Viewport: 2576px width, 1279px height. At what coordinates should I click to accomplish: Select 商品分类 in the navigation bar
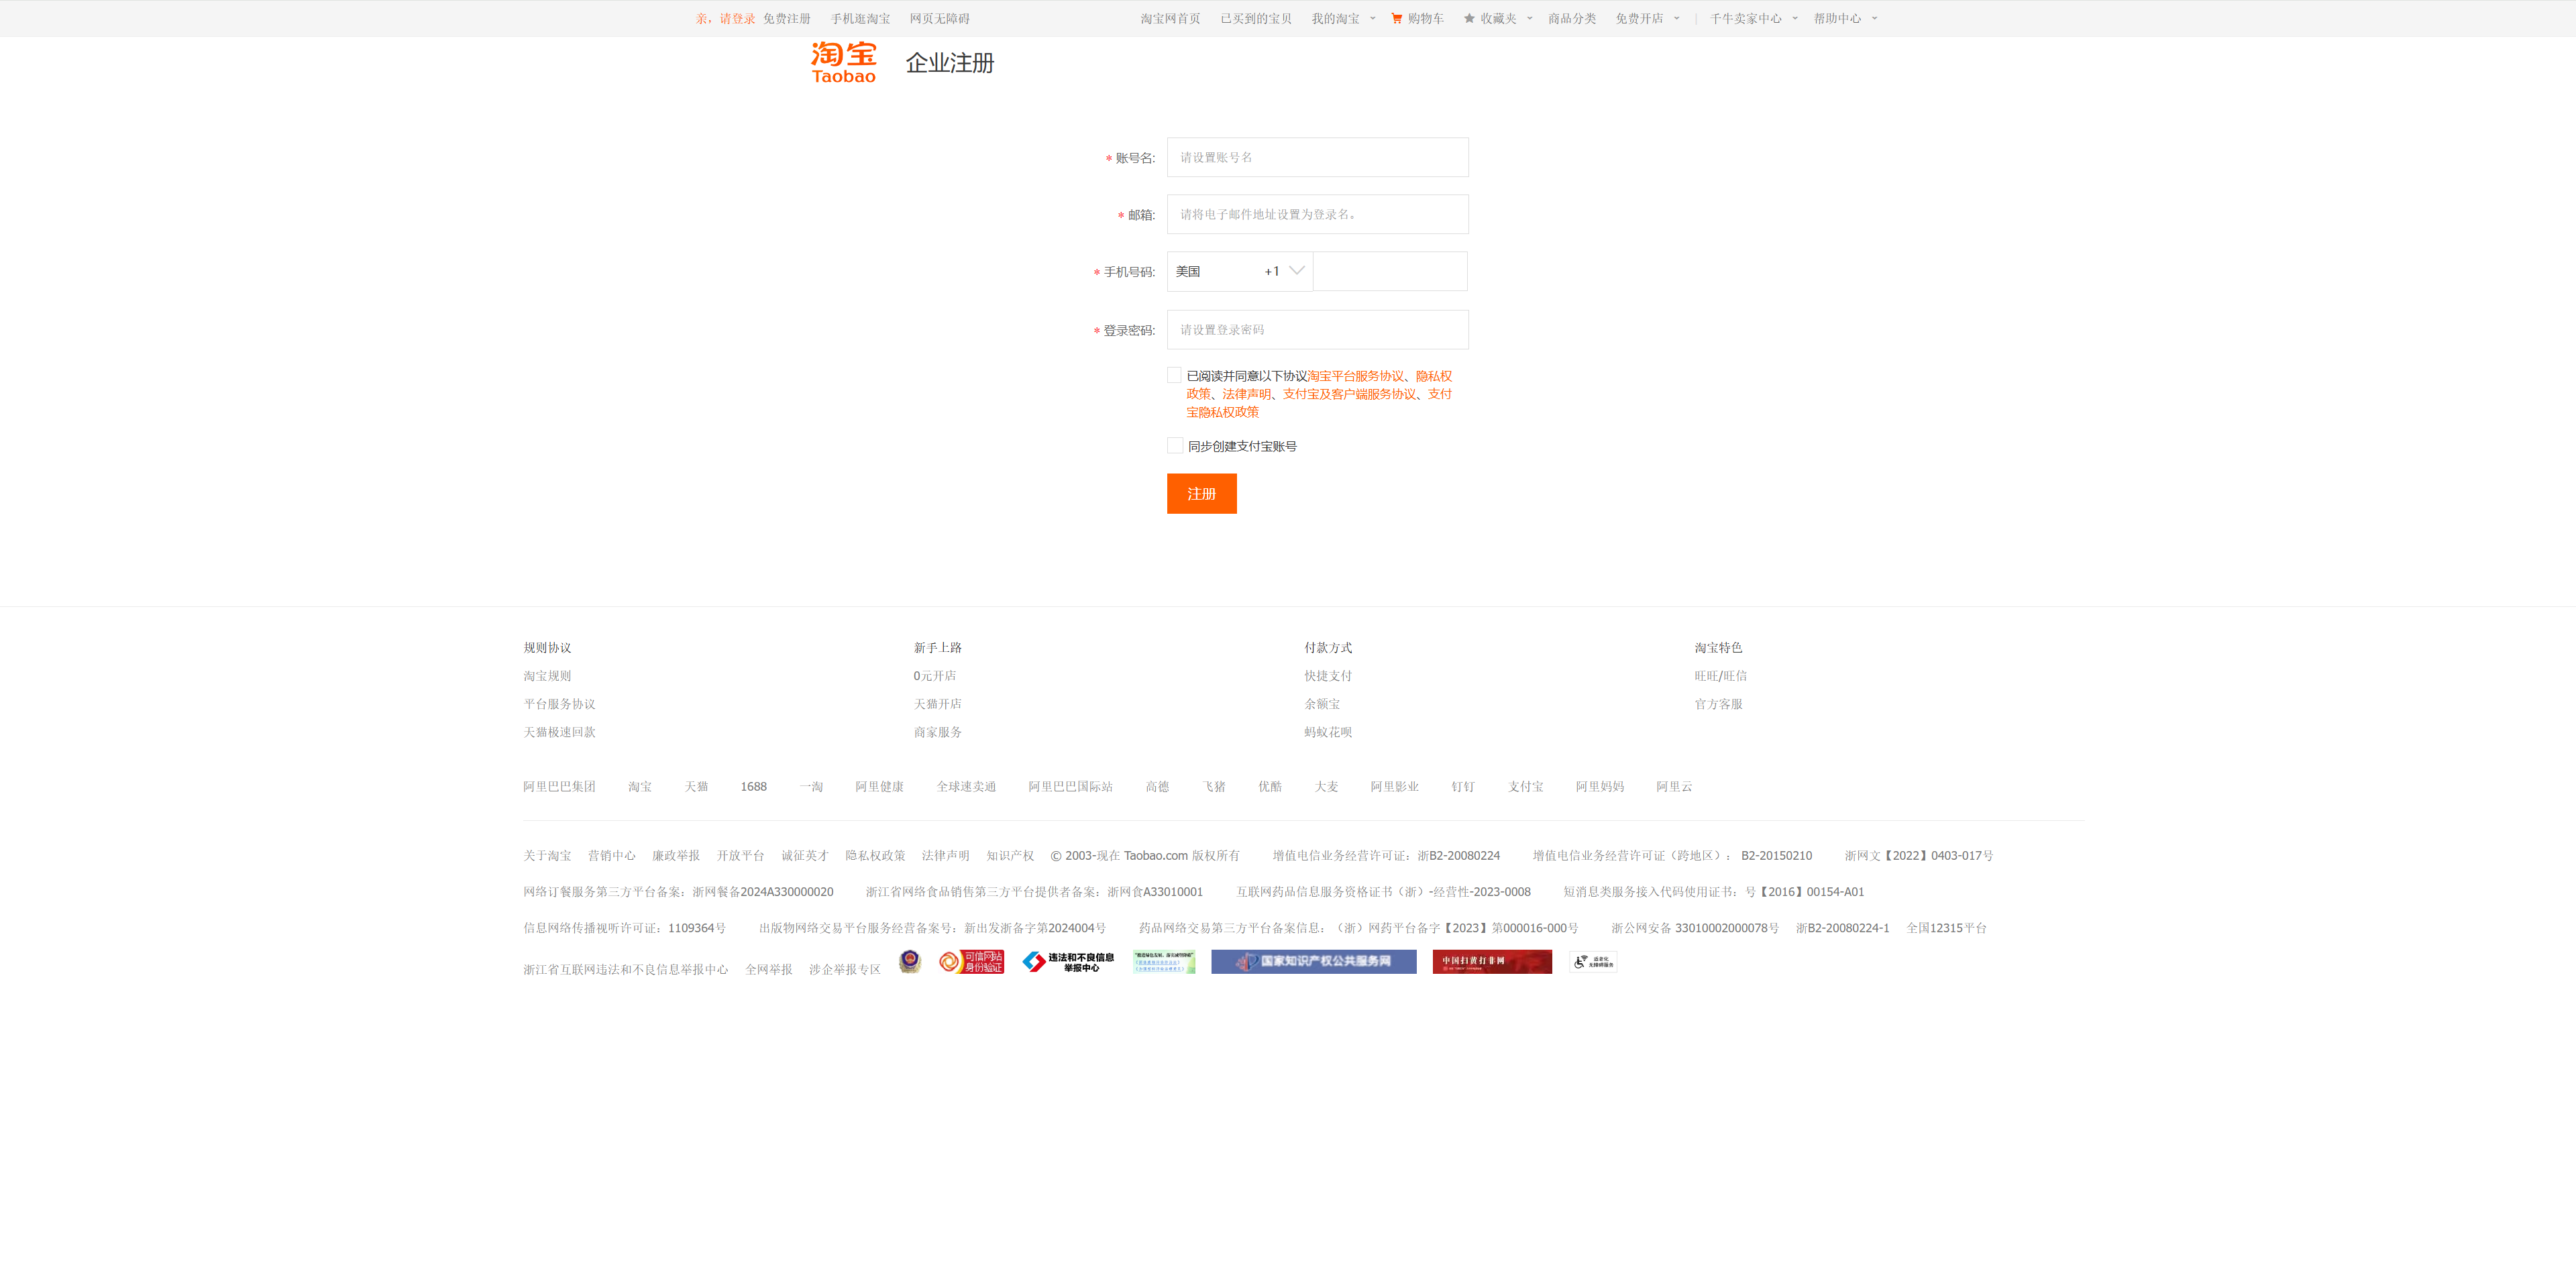point(1572,18)
